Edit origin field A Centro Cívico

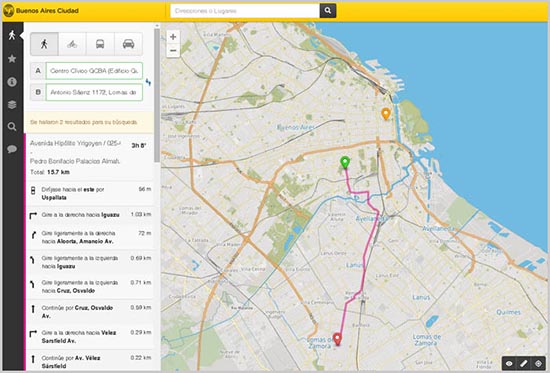94,71
